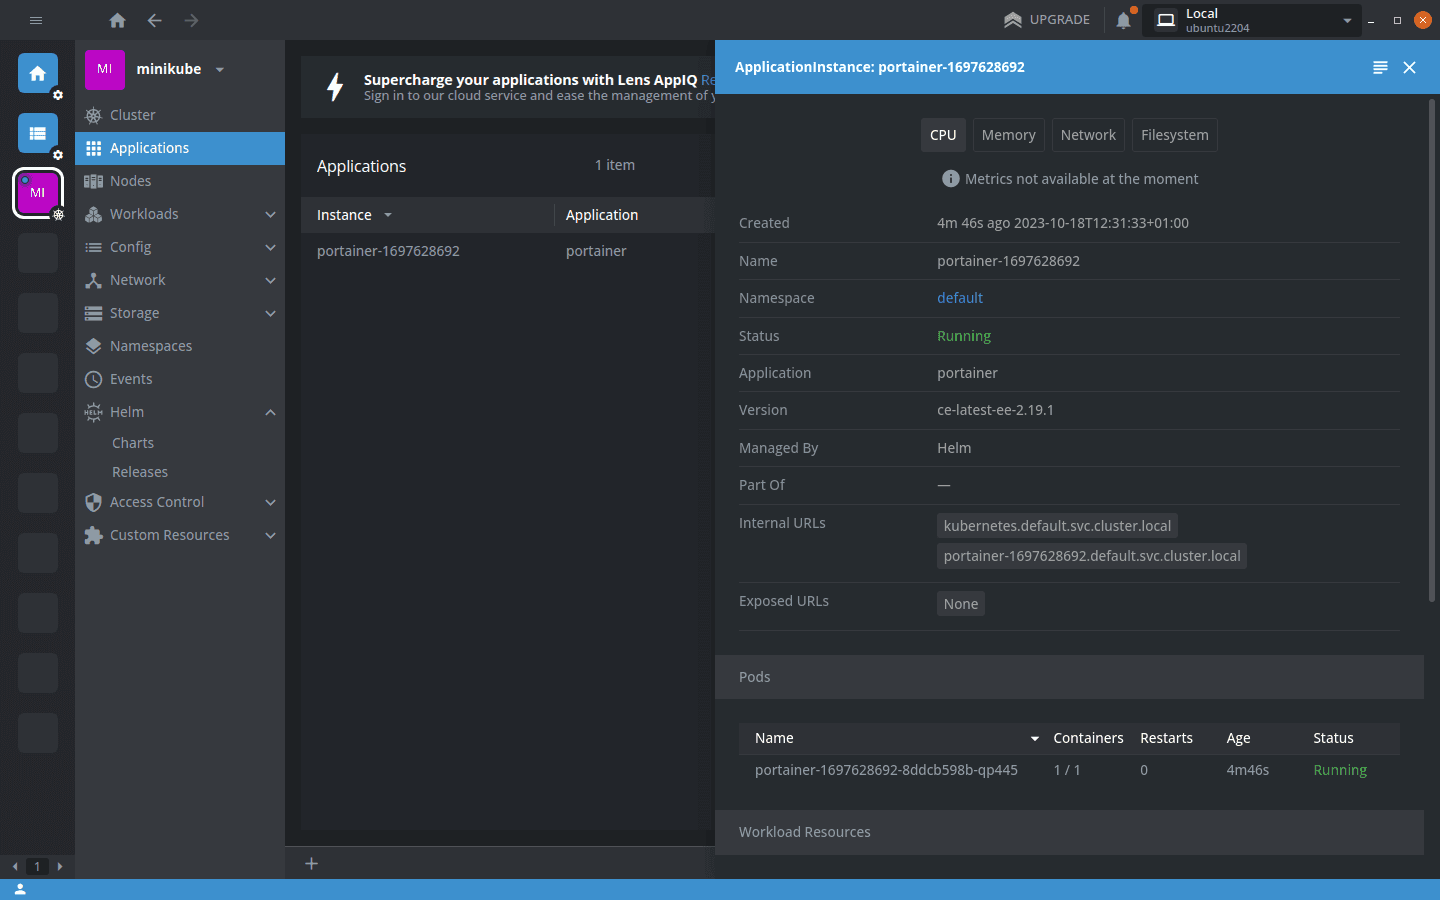Switch to the CPU metrics tab
Image resolution: width=1440 pixels, height=900 pixels.
click(943, 135)
